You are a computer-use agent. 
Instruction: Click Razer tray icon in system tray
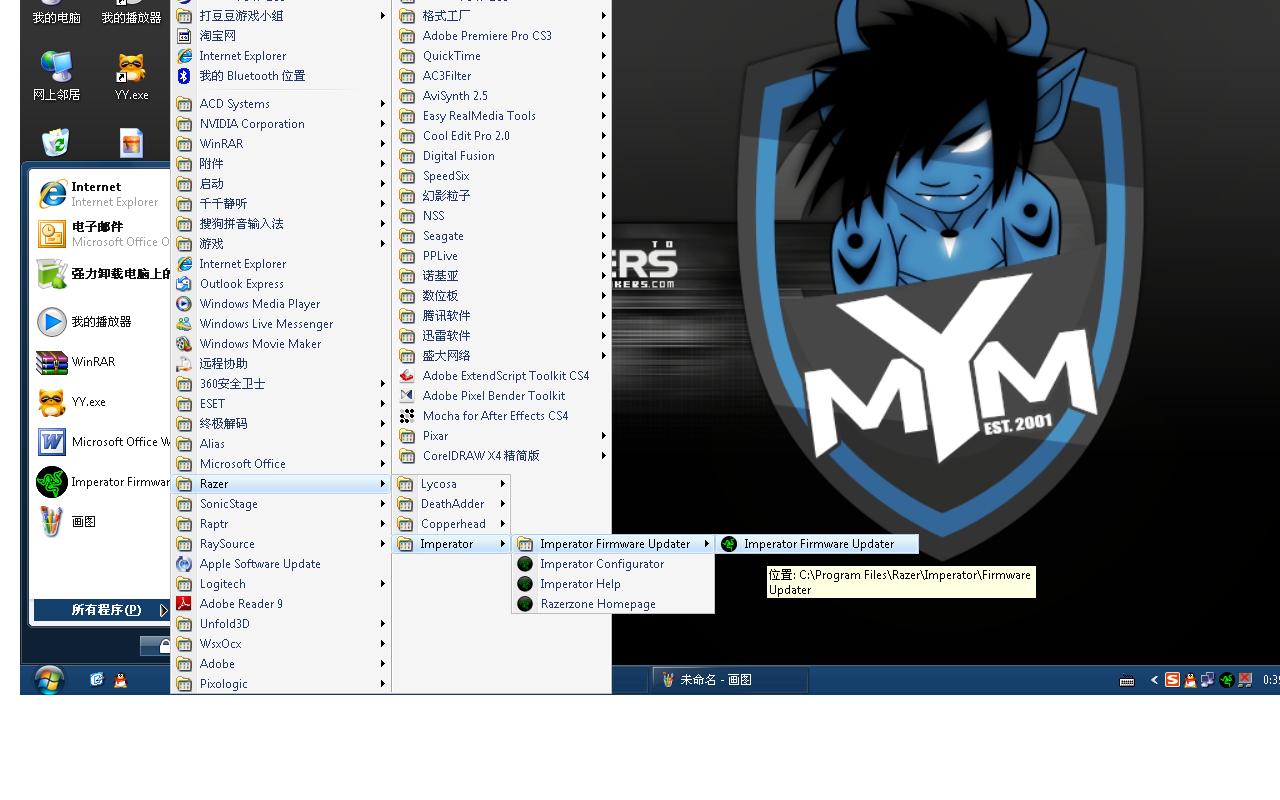pyautogui.click(x=1226, y=680)
